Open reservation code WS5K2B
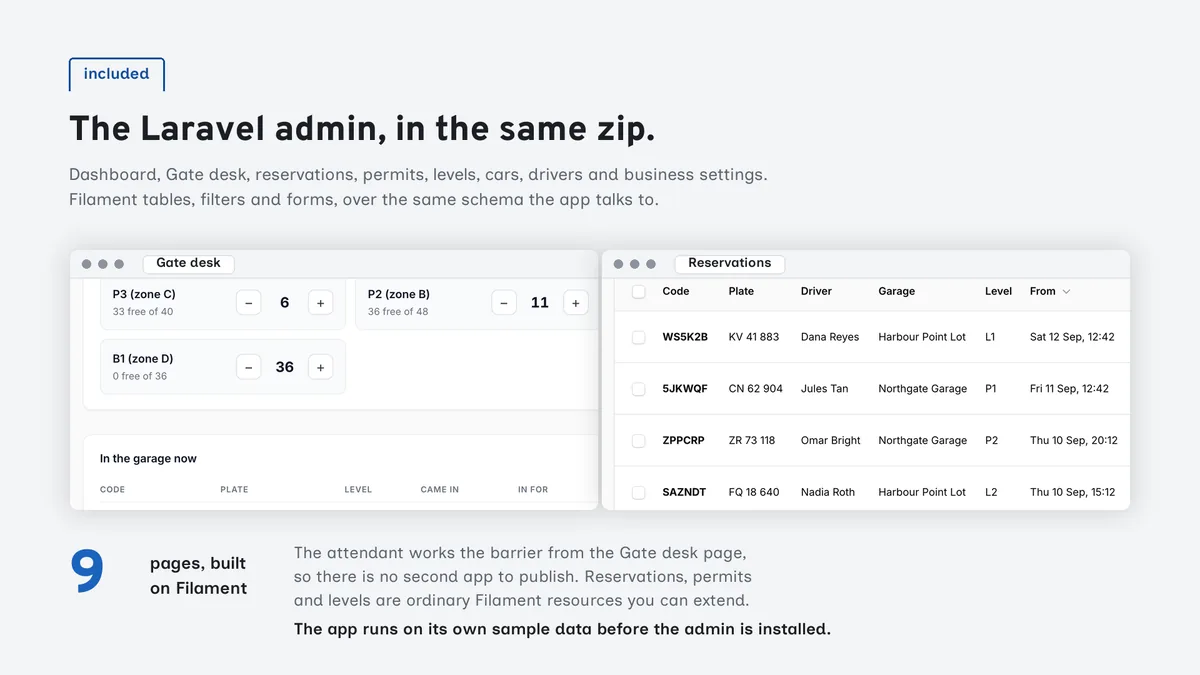1200x675 pixels. (685, 337)
